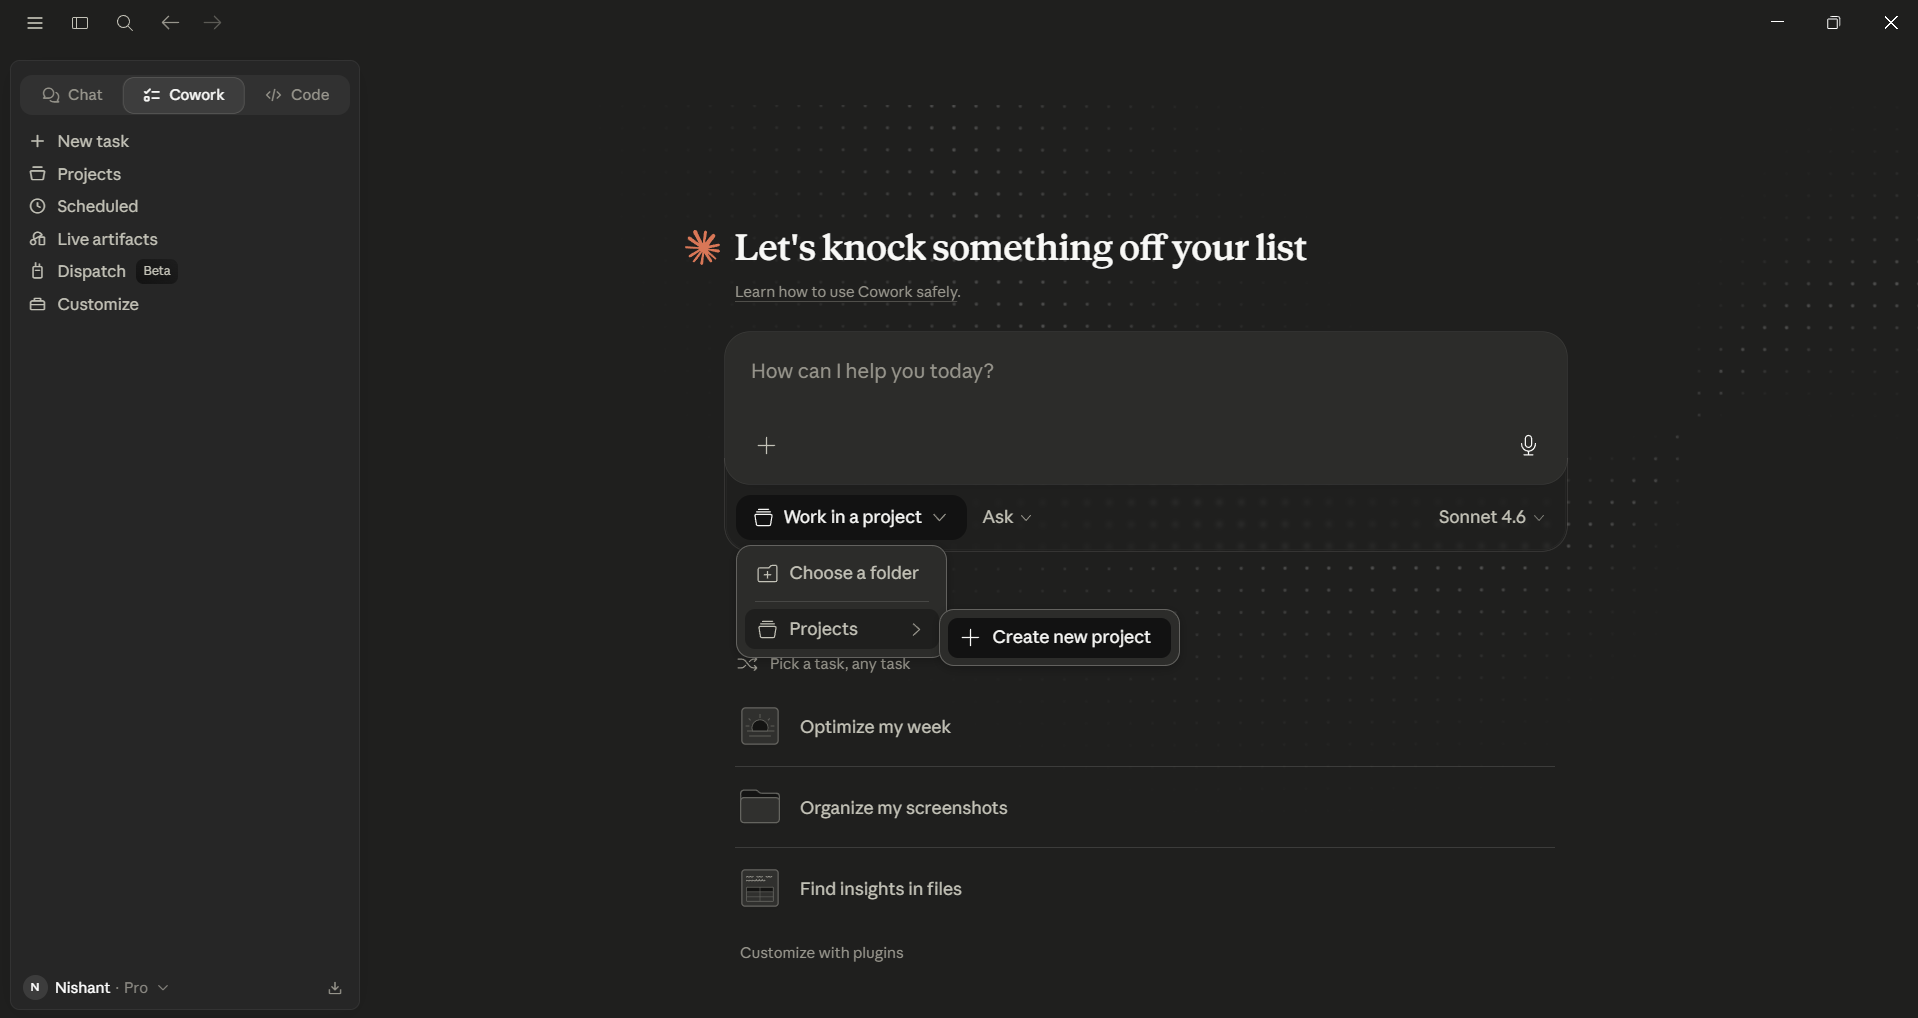The height and width of the screenshot is (1018, 1918).
Task: Select Choose a folder menu entry
Action: [841, 573]
